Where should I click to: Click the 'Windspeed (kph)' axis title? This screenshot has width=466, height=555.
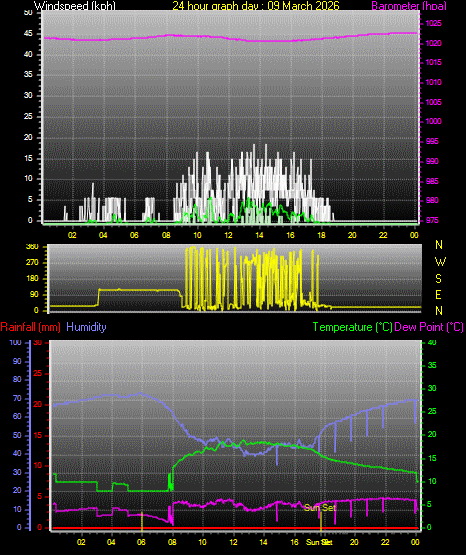pos(75,6)
